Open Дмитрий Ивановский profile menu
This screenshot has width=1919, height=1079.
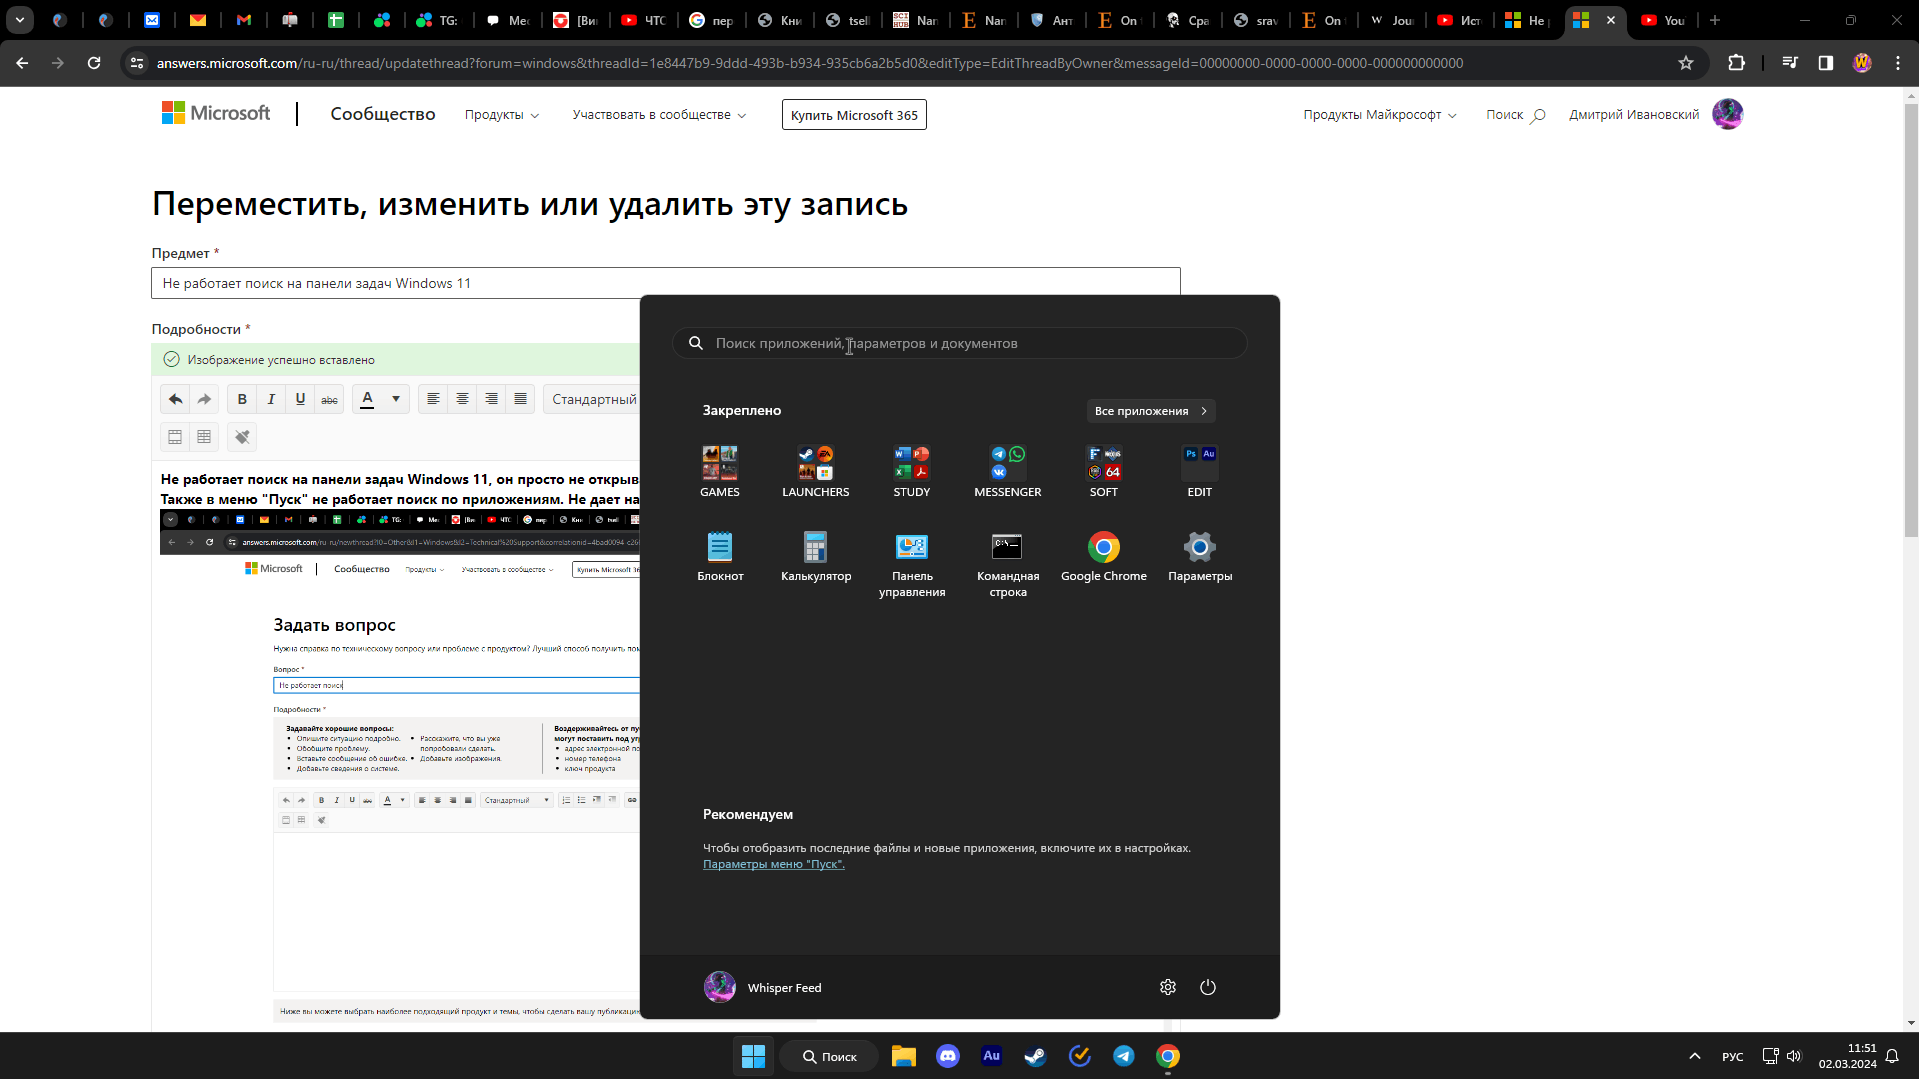pyautogui.click(x=1655, y=114)
